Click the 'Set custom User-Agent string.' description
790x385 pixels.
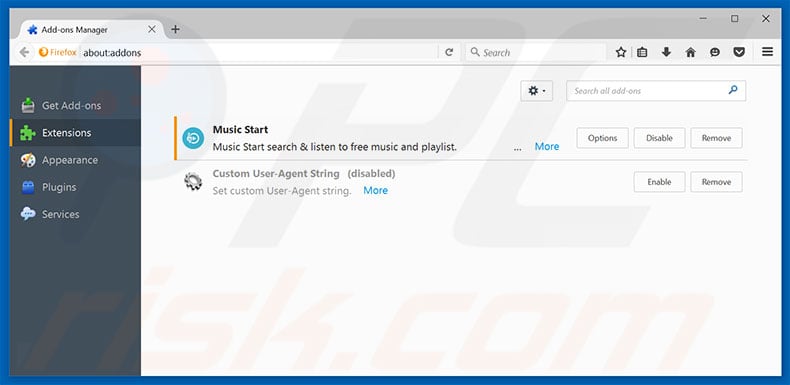282,191
